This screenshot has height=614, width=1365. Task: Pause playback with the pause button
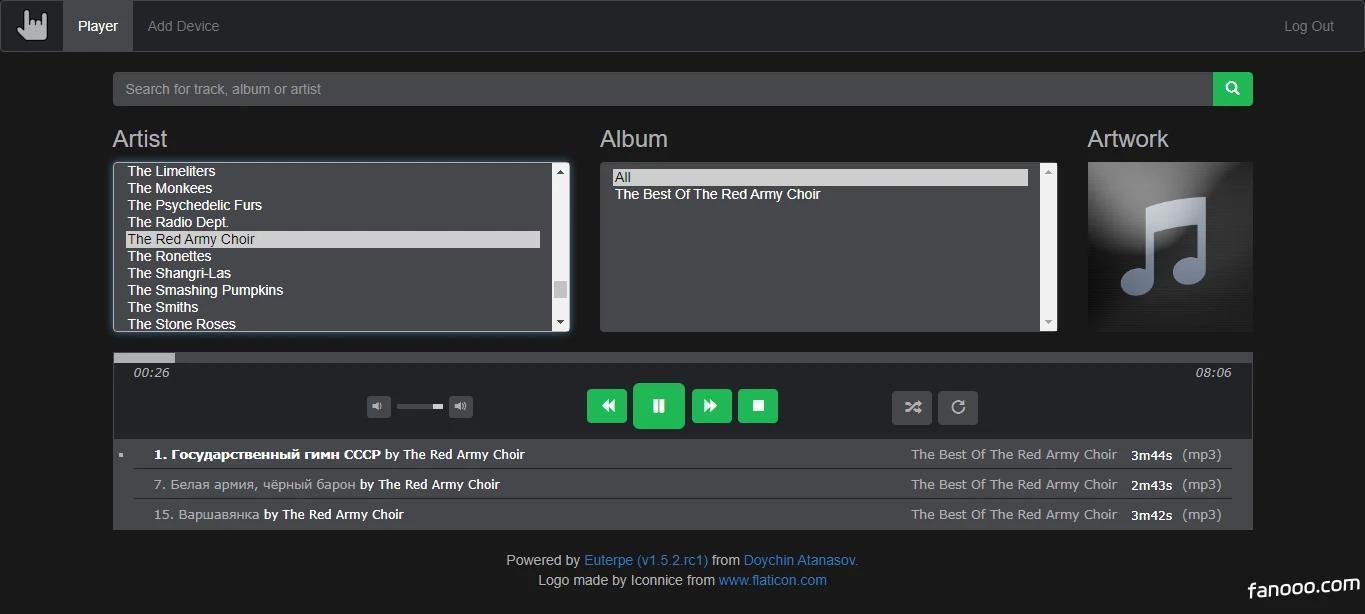659,406
